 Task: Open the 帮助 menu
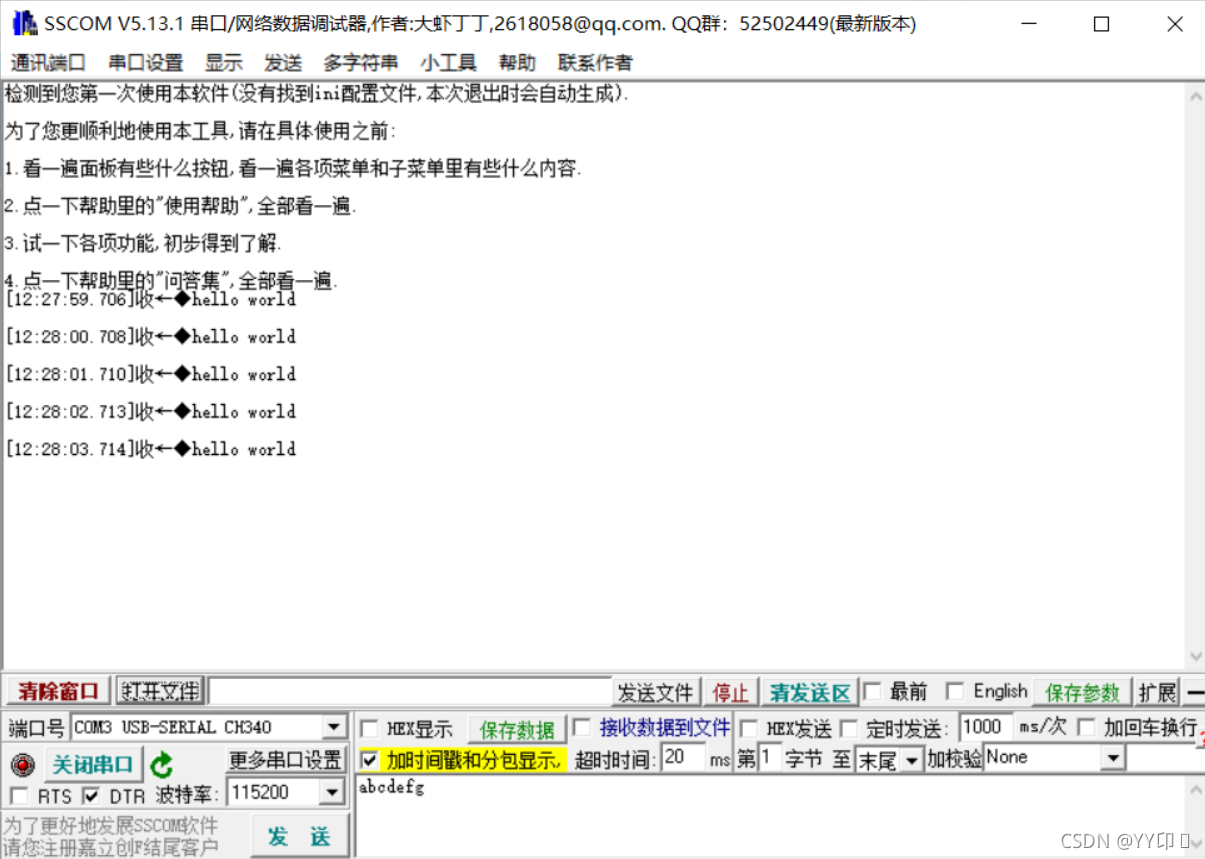[x=517, y=63]
